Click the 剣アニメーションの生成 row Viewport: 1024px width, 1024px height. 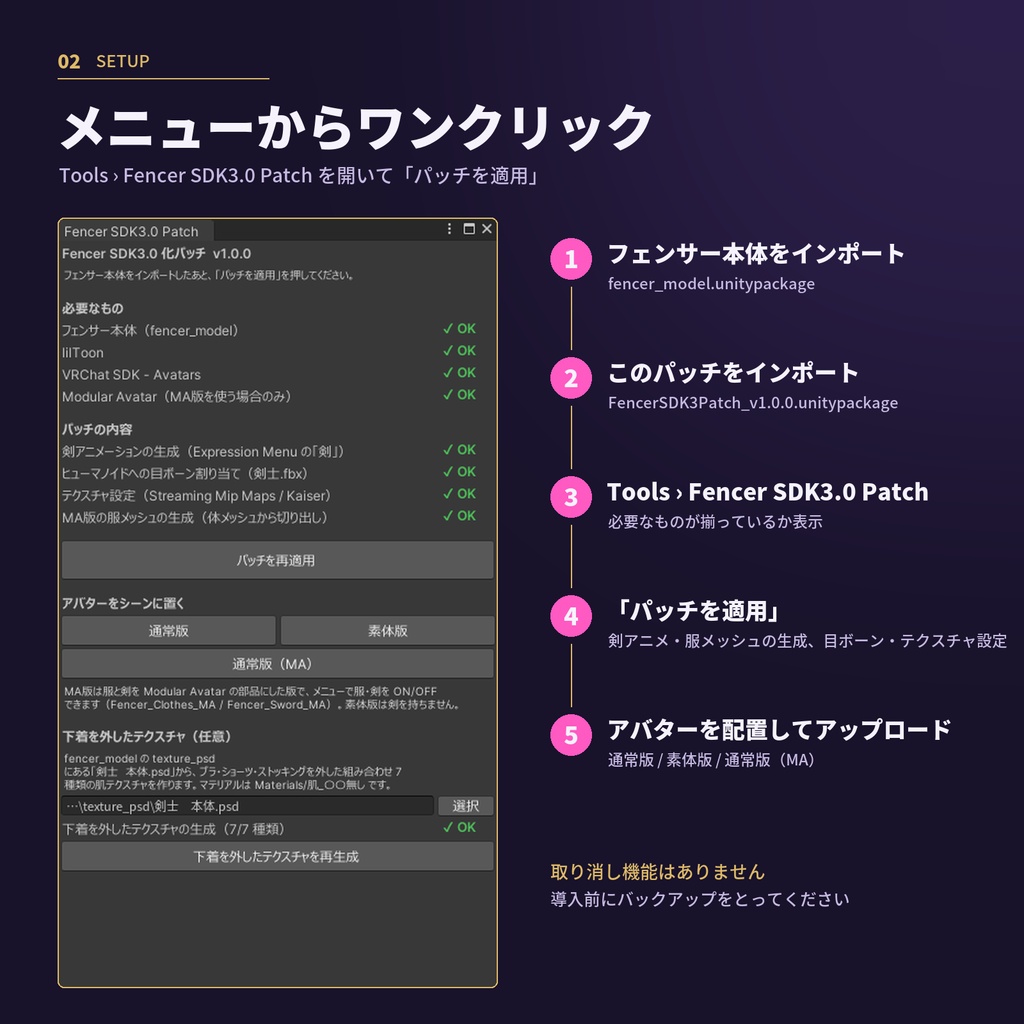269,451
